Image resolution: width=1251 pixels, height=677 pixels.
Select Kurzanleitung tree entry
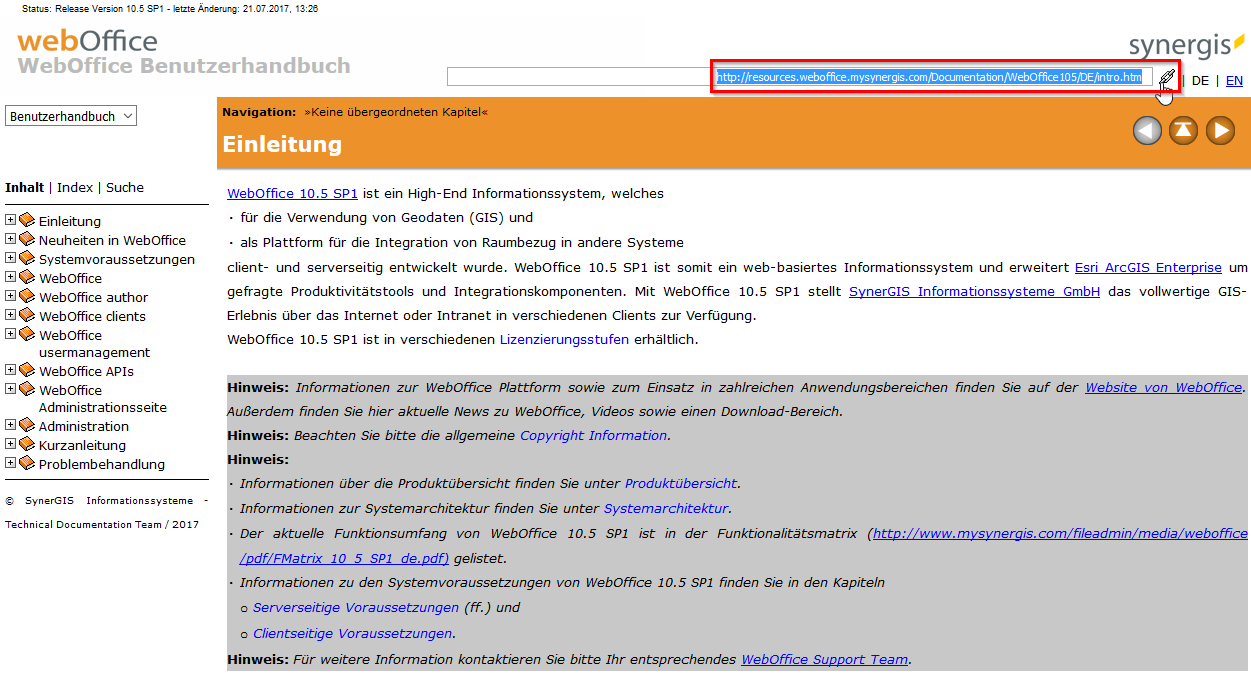[82, 445]
